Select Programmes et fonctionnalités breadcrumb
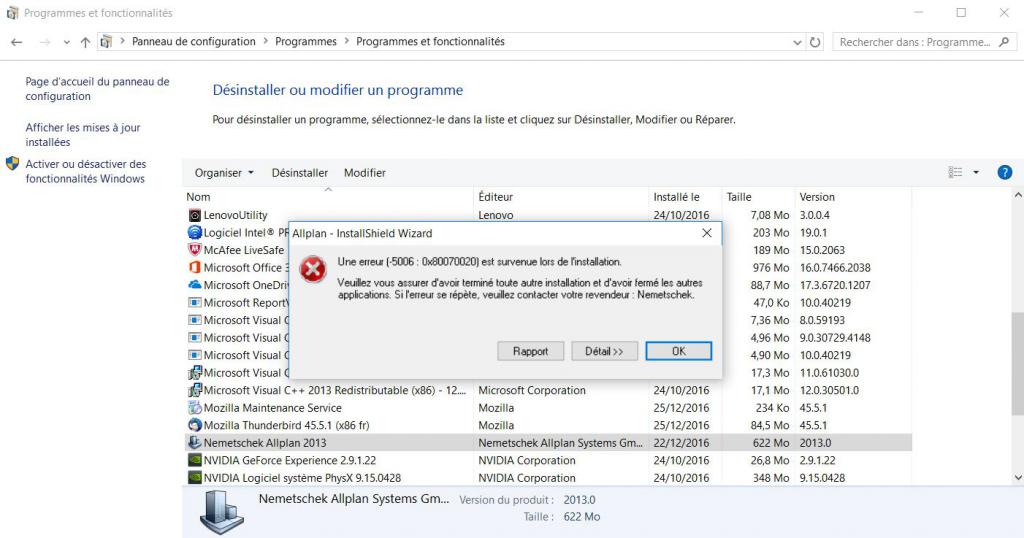Viewport: 1024px width, 538px height. coord(430,41)
